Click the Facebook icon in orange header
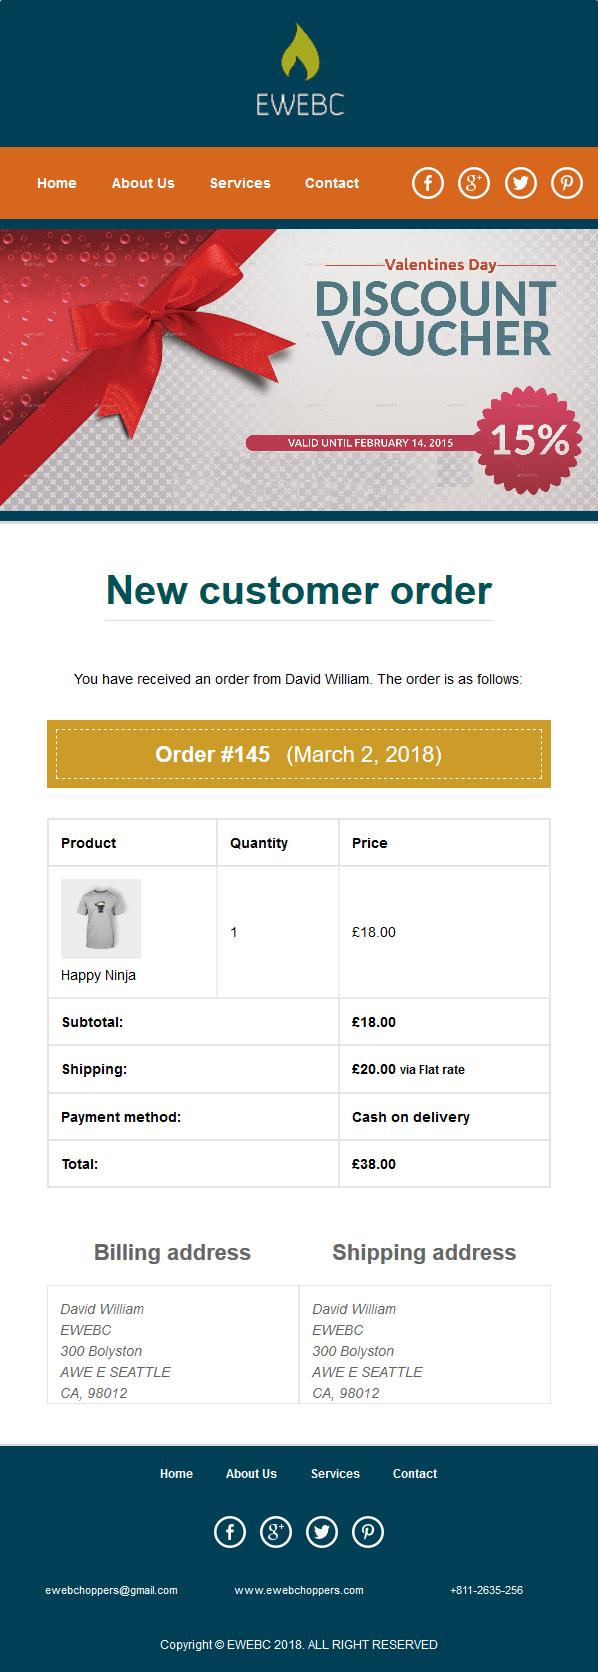 click(428, 183)
